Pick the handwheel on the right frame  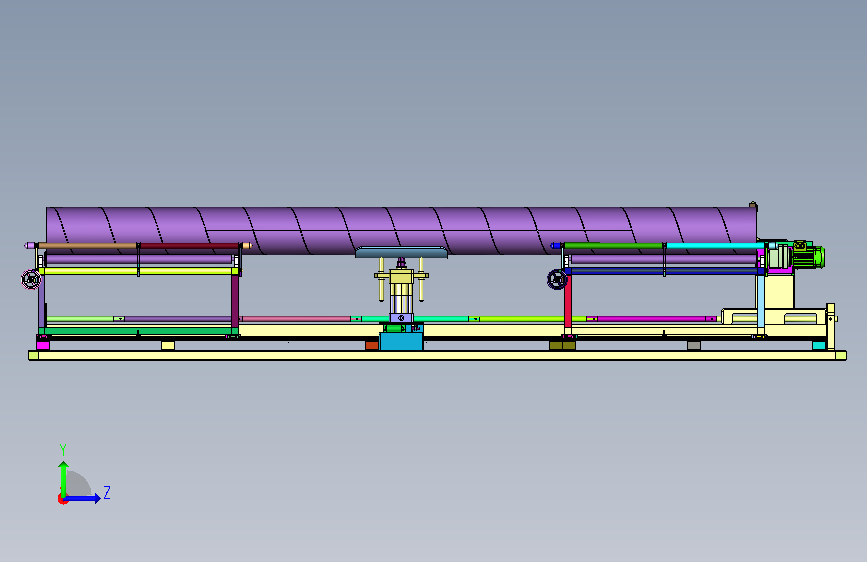(x=557, y=279)
